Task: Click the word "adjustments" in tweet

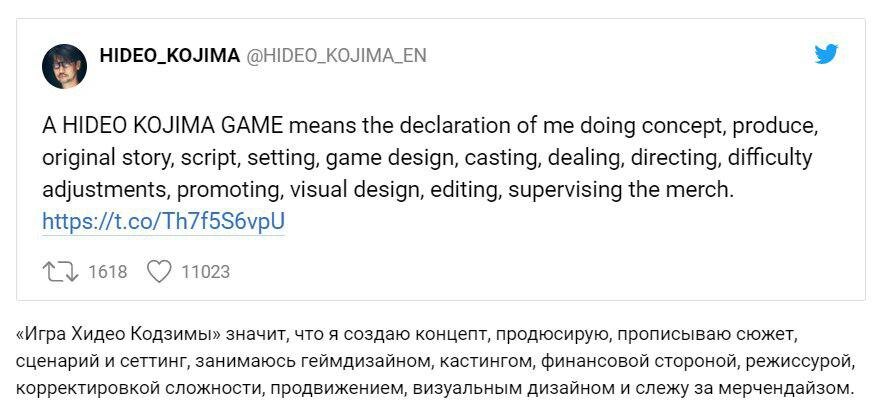Action: (105, 190)
